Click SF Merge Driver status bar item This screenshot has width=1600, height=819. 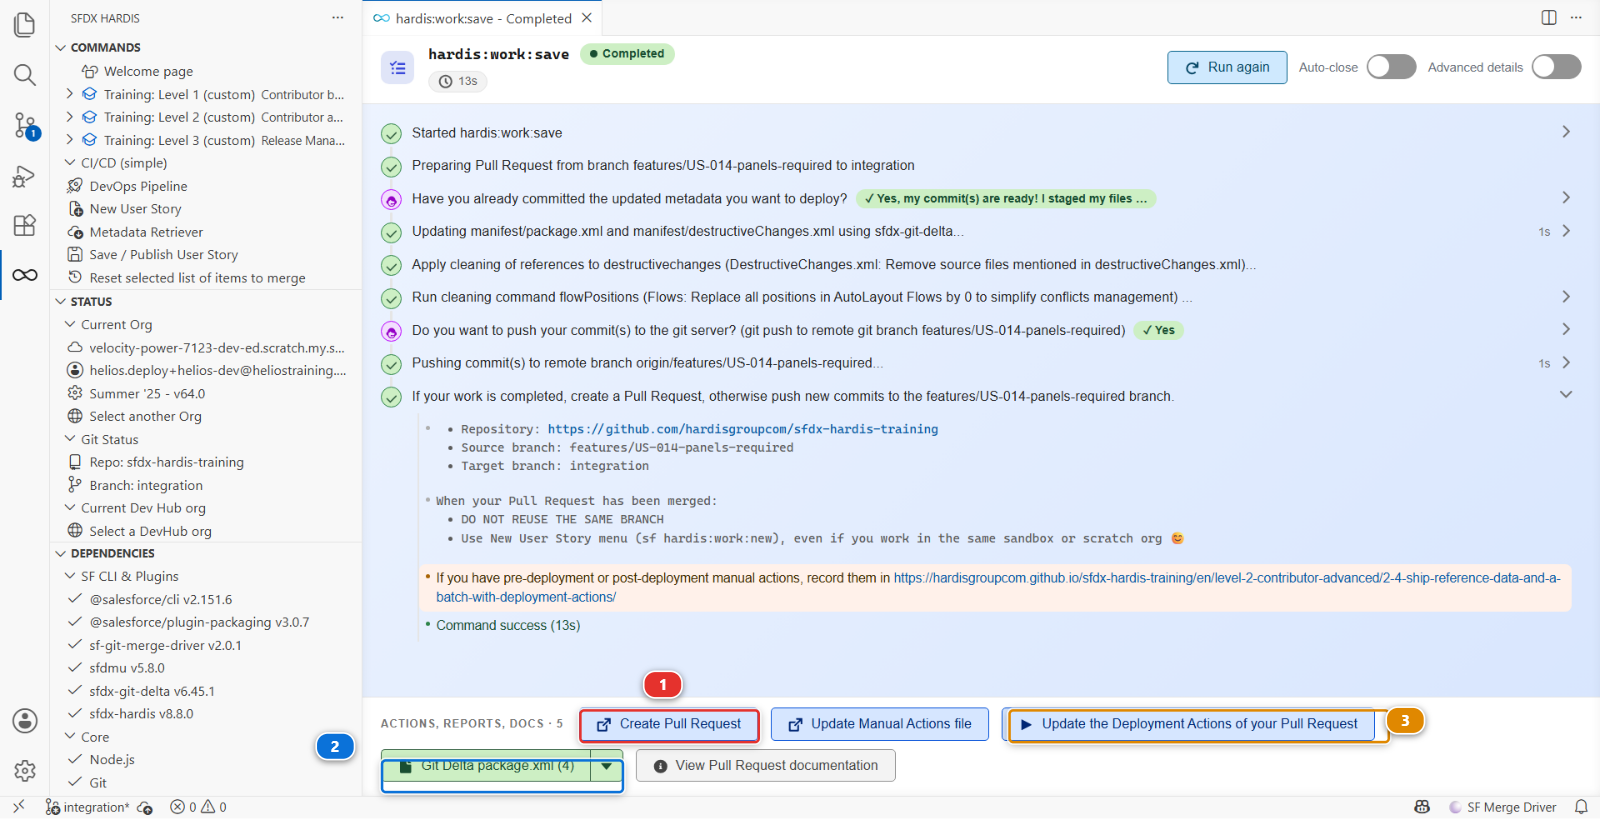1503,807
